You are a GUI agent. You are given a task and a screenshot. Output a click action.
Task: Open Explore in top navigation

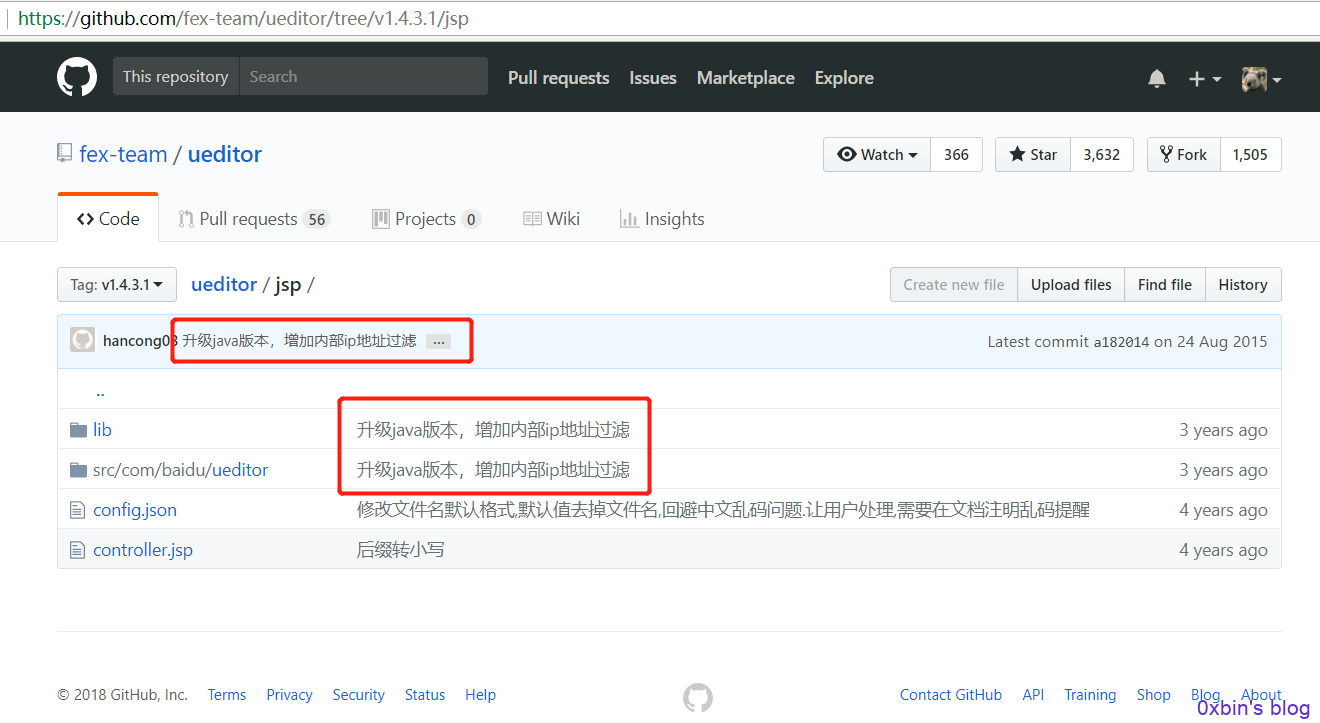pos(844,78)
